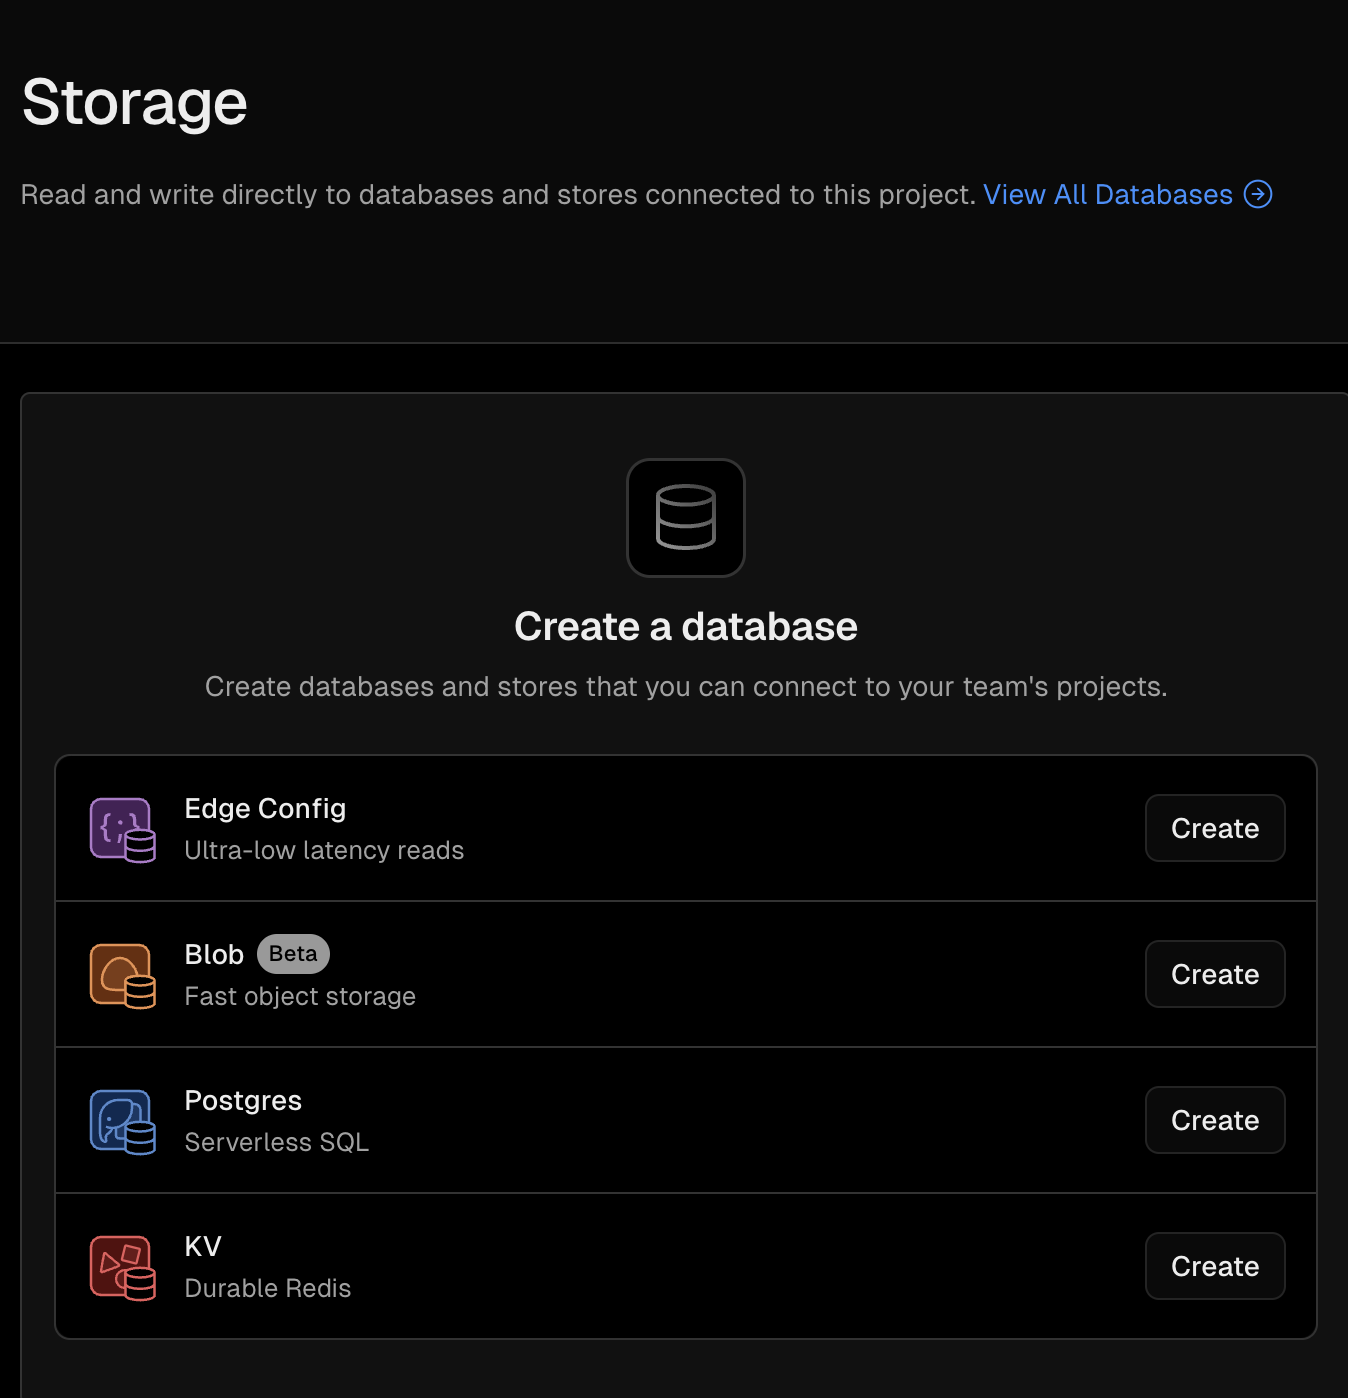Select the KV title text
The height and width of the screenshot is (1398, 1348).
tap(203, 1246)
